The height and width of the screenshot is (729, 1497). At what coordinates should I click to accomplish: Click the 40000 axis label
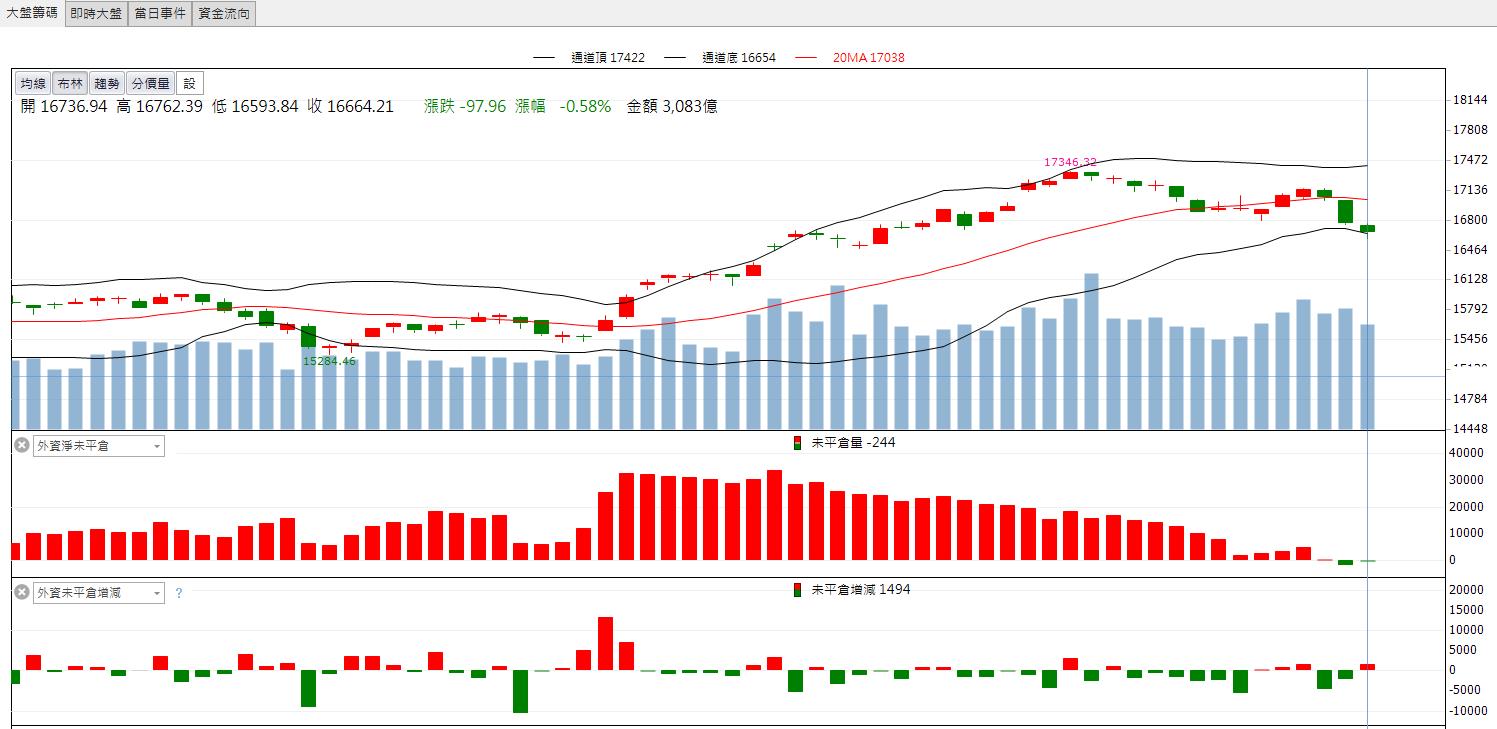click(x=1467, y=453)
